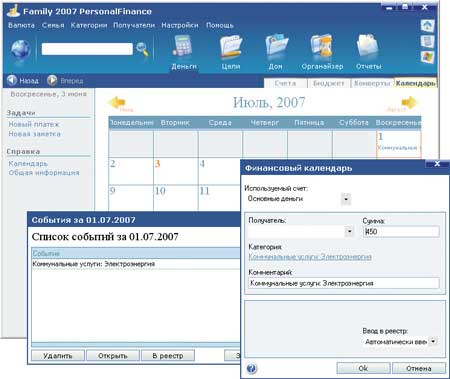Click the Июль, 2007 month heading
This screenshot has height=379, width=450.
coord(269,102)
